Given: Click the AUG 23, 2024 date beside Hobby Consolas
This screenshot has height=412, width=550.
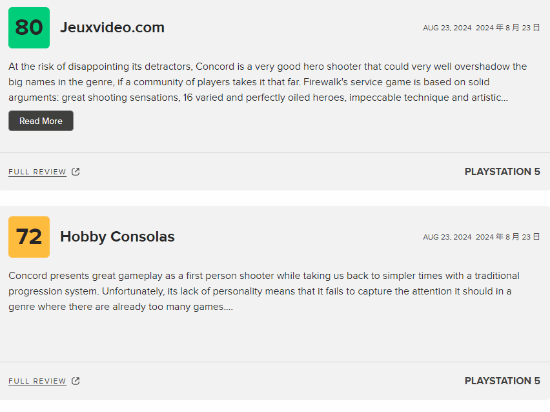Looking at the screenshot, I should (447, 237).
